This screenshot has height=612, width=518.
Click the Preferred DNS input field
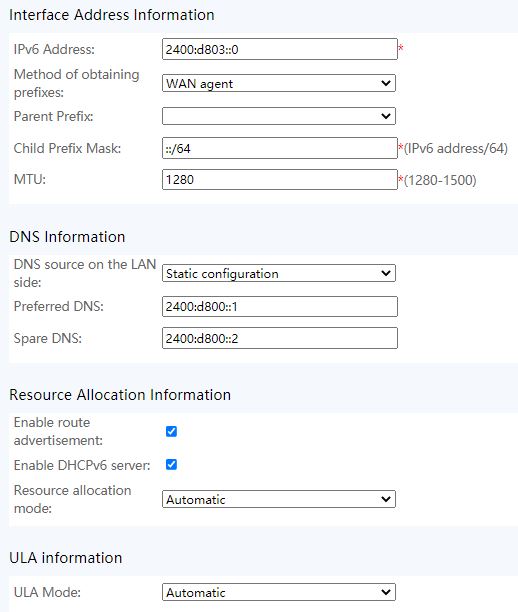[279, 306]
